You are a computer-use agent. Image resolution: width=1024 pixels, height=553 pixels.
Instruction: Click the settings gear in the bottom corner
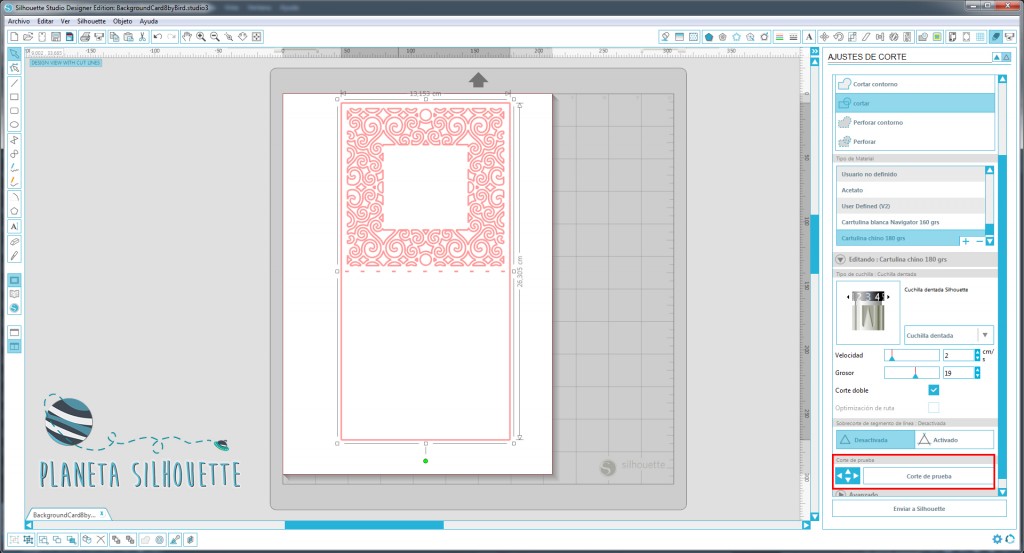click(997, 539)
